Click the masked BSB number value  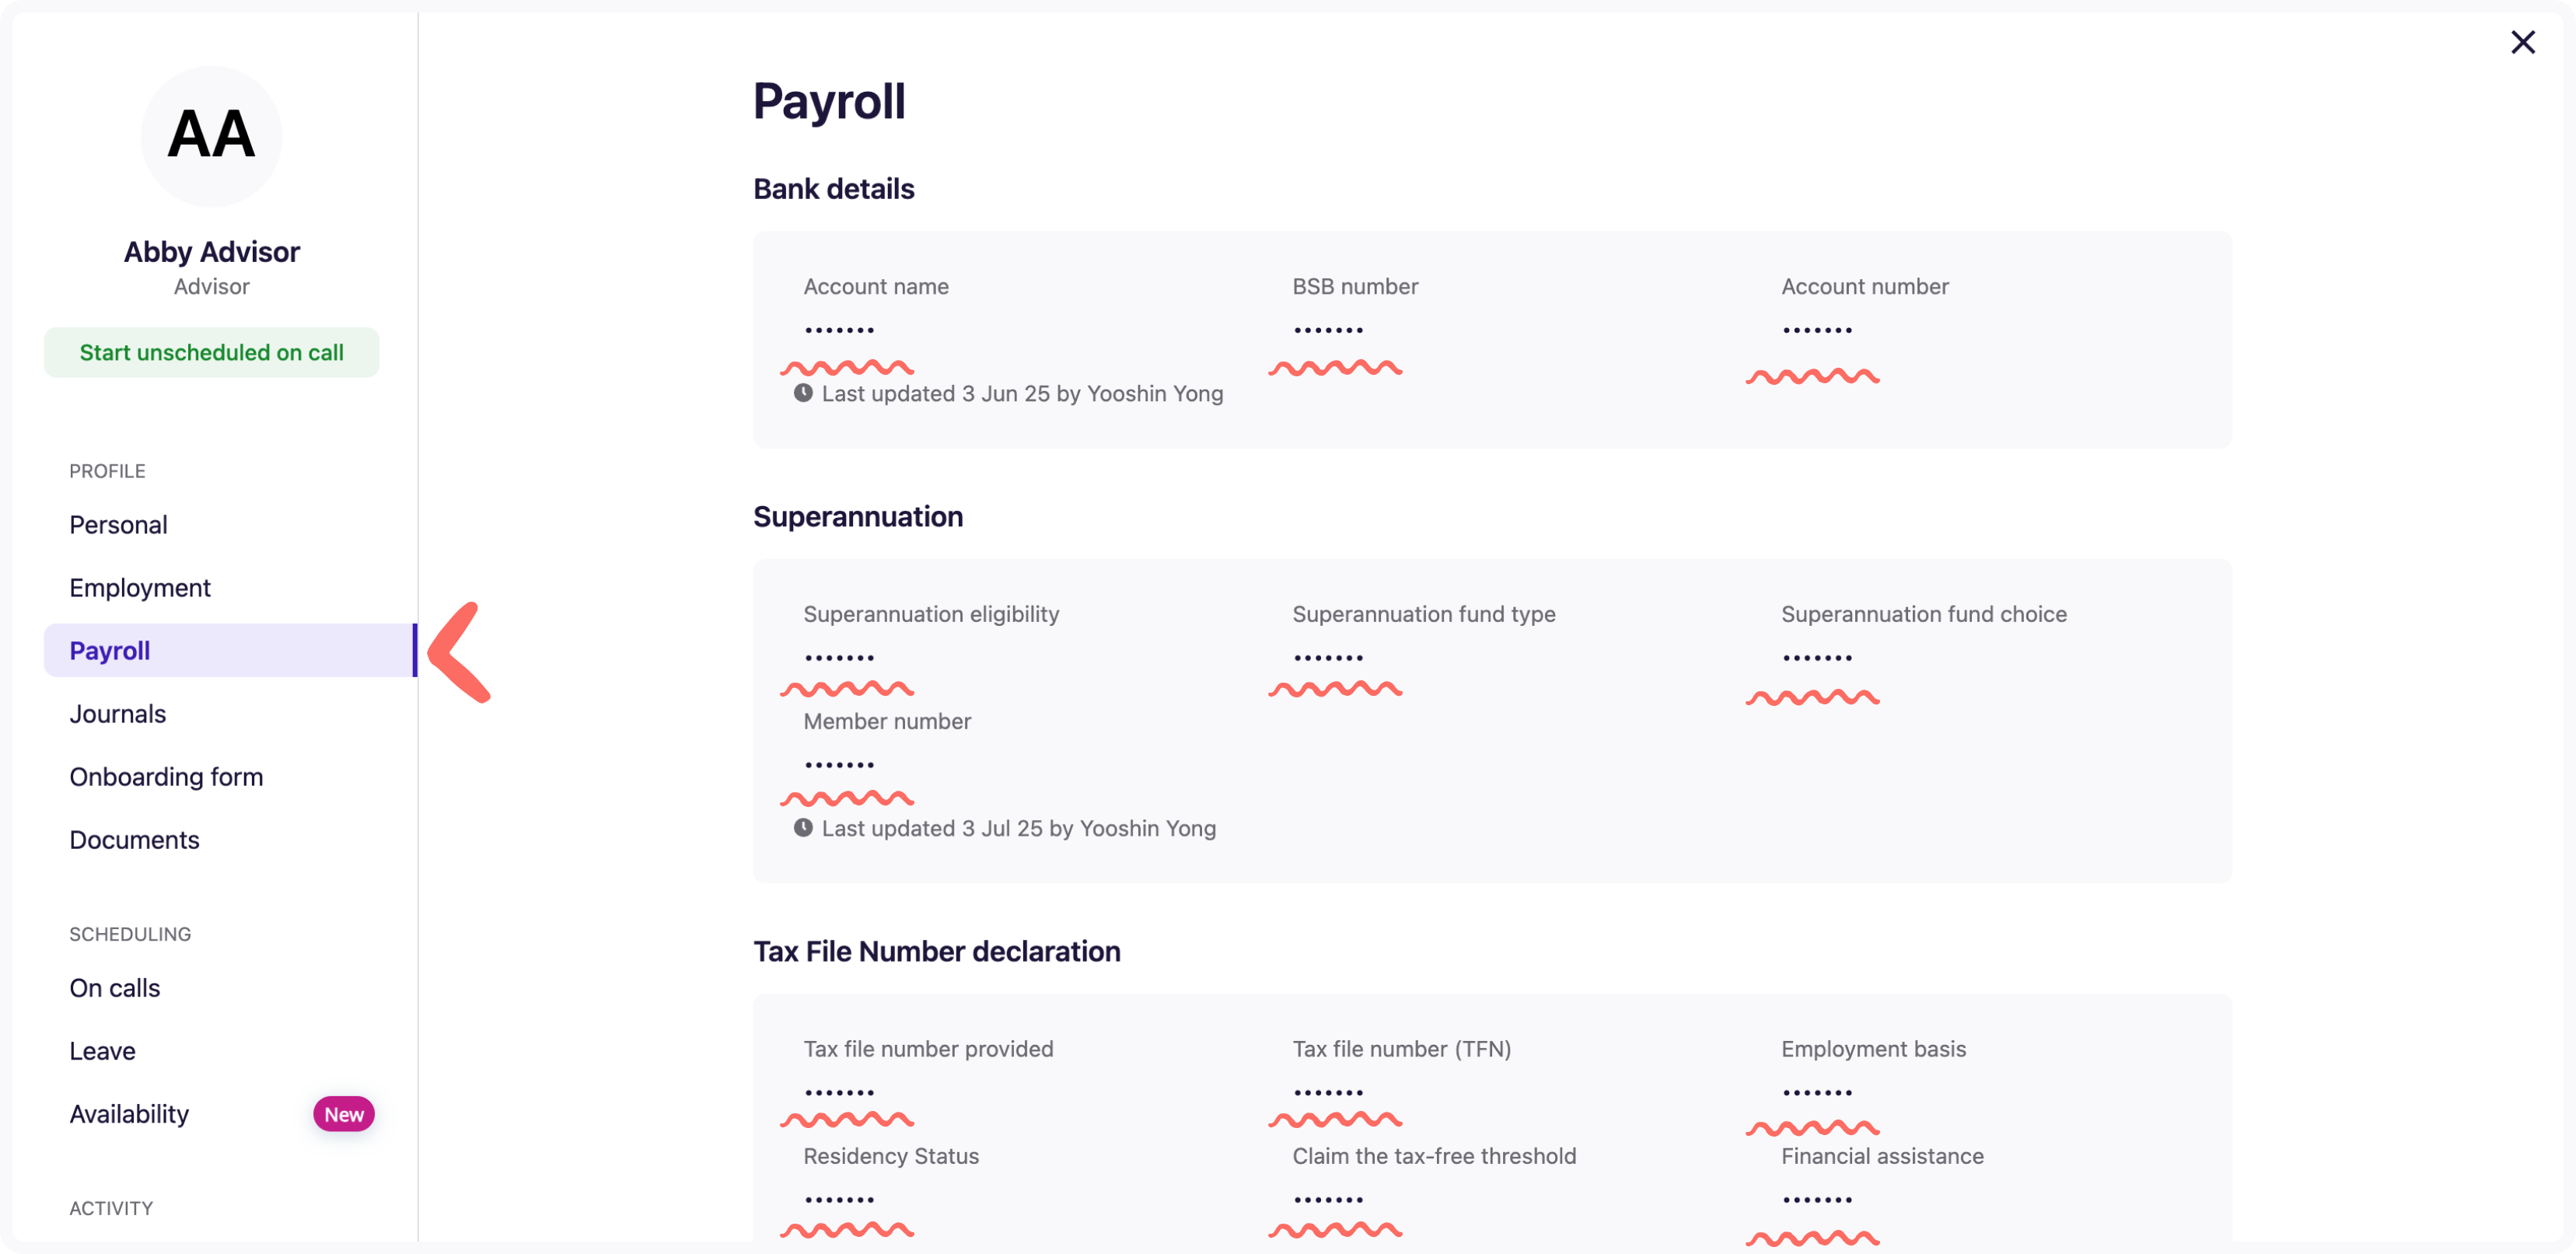click(1327, 330)
